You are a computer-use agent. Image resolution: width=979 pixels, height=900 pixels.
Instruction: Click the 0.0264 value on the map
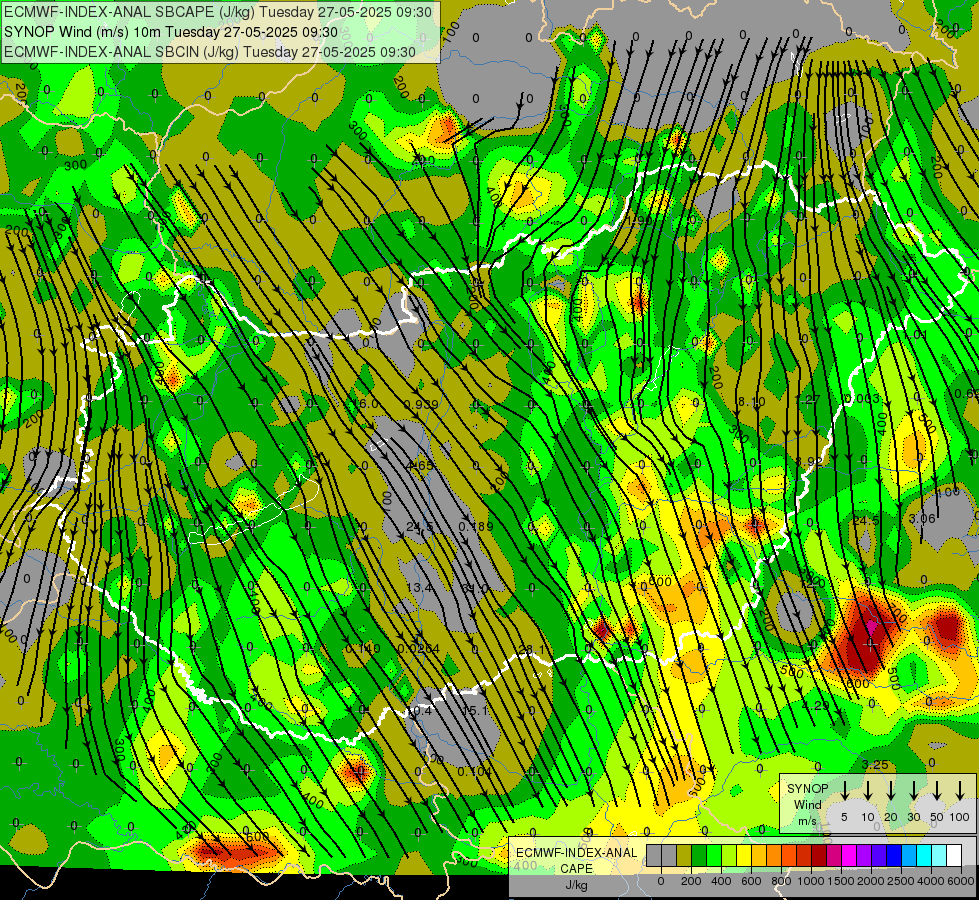(418, 649)
